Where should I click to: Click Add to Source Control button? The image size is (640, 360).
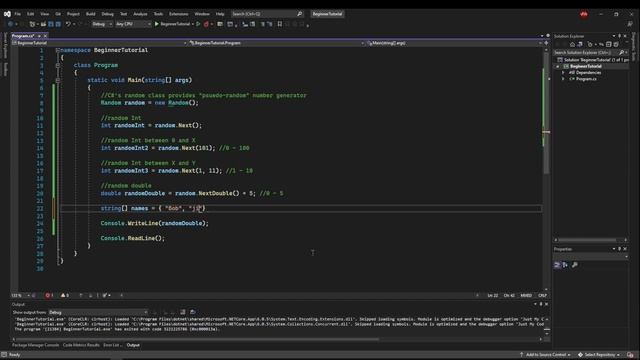click(x=545, y=355)
